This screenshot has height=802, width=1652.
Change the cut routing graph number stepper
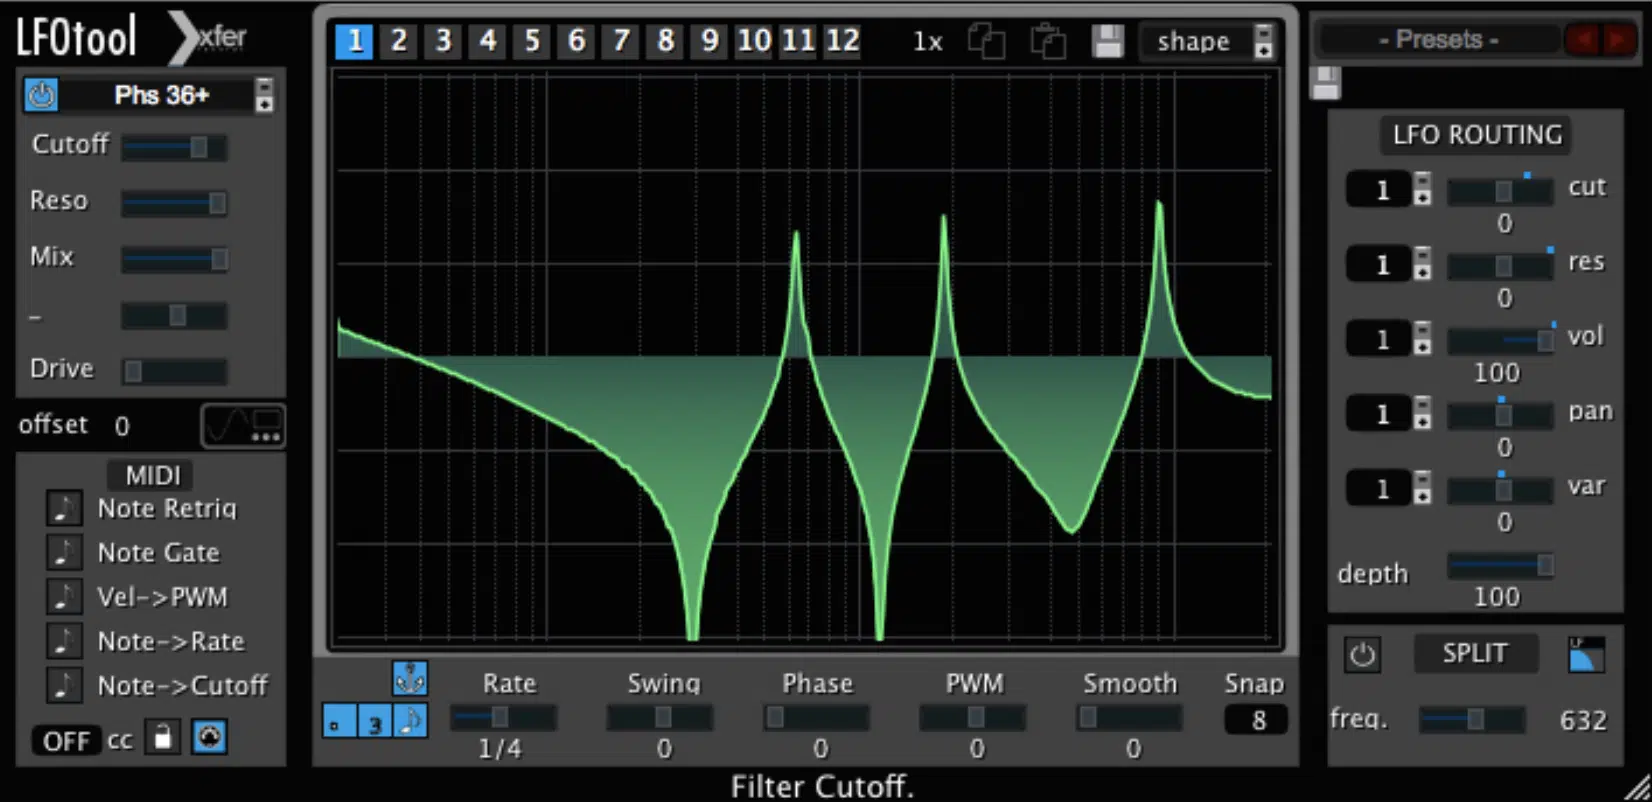click(x=1422, y=188)
